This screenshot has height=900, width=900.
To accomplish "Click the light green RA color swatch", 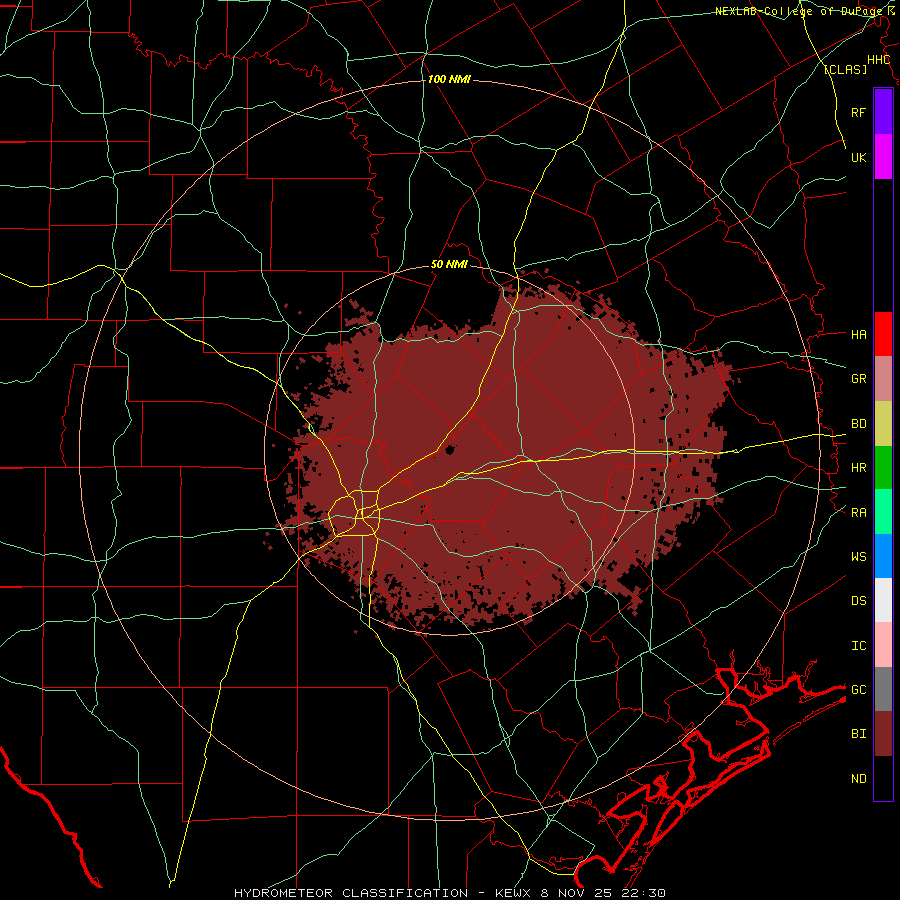I will point(883,512).
